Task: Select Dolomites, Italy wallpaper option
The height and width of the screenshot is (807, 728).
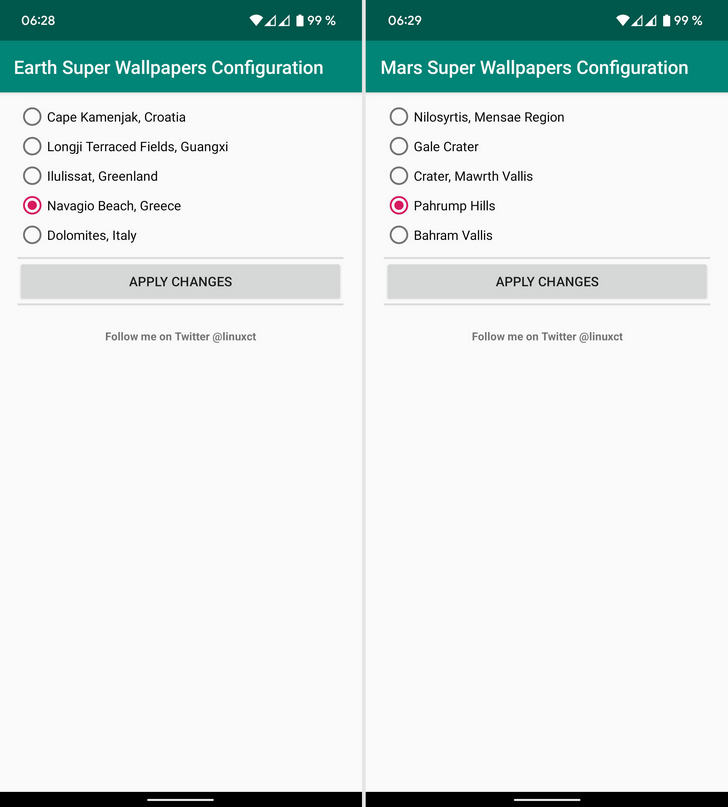Action: click(80, 235)
